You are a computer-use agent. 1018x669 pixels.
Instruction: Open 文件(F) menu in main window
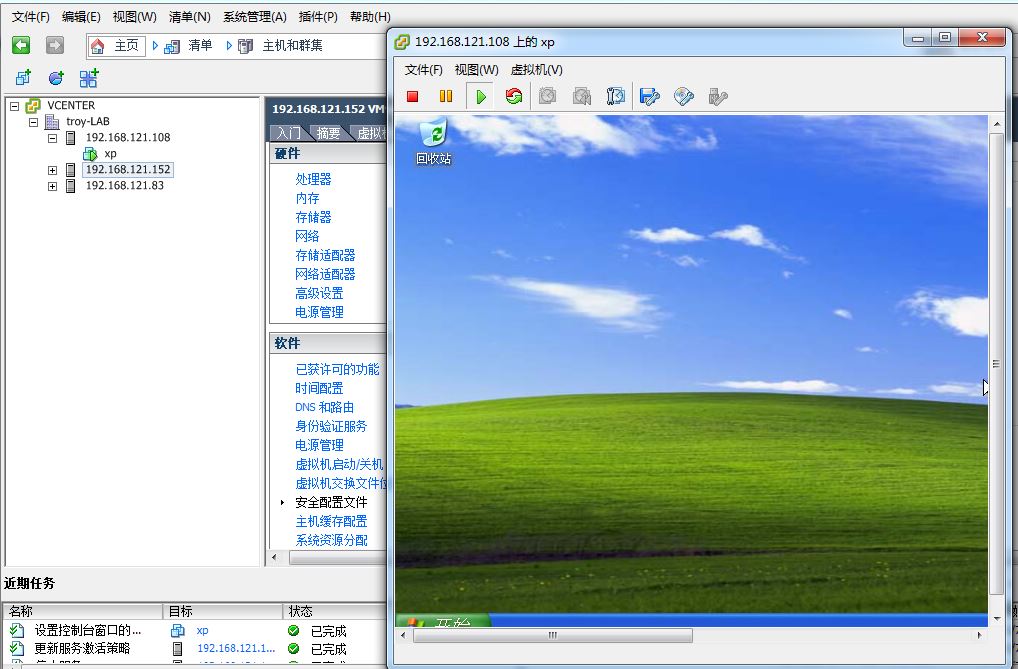(x=31, y=17)
